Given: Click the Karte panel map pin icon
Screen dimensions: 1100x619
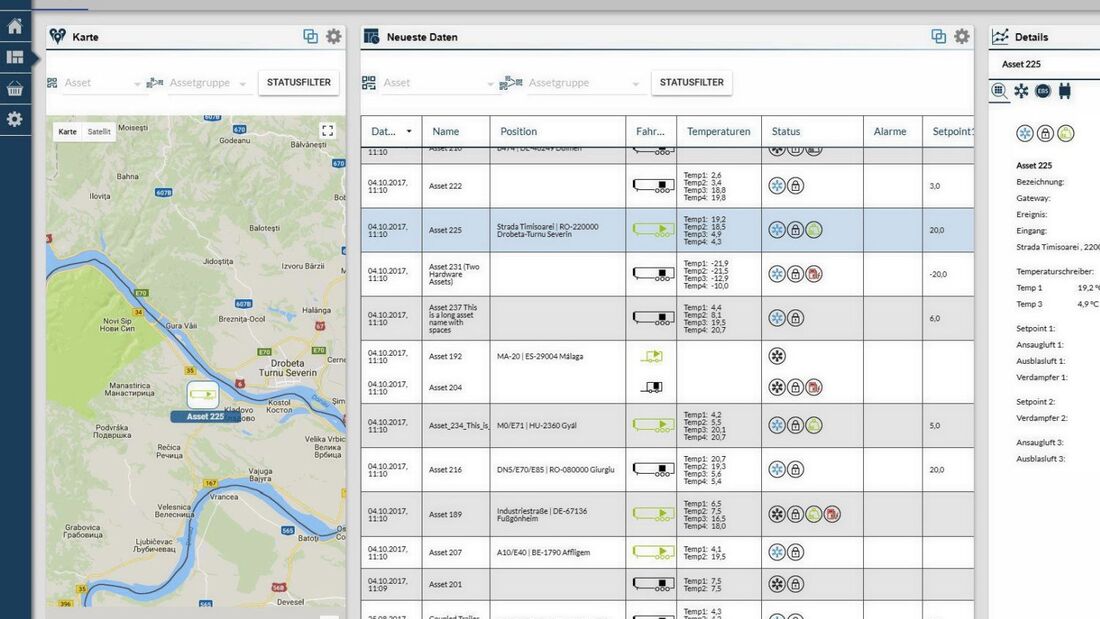Looking at the screenshot, I should pyautogui.click(x=58, y=36).
